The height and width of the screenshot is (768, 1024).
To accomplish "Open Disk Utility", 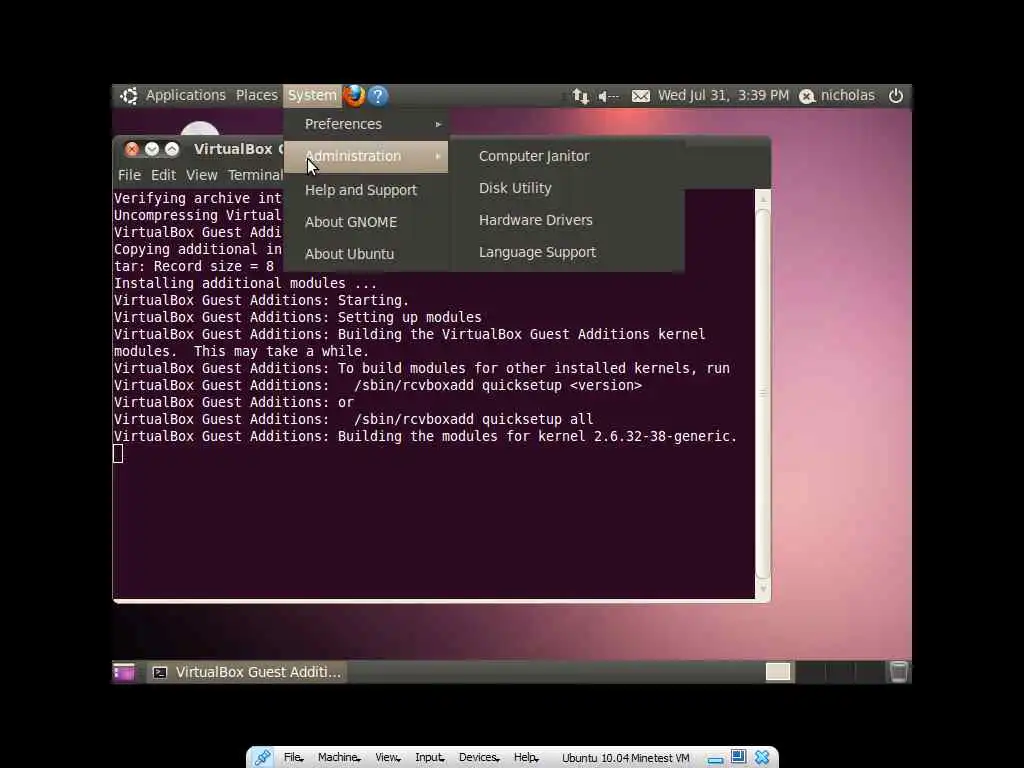I will (x=567, y=188).
